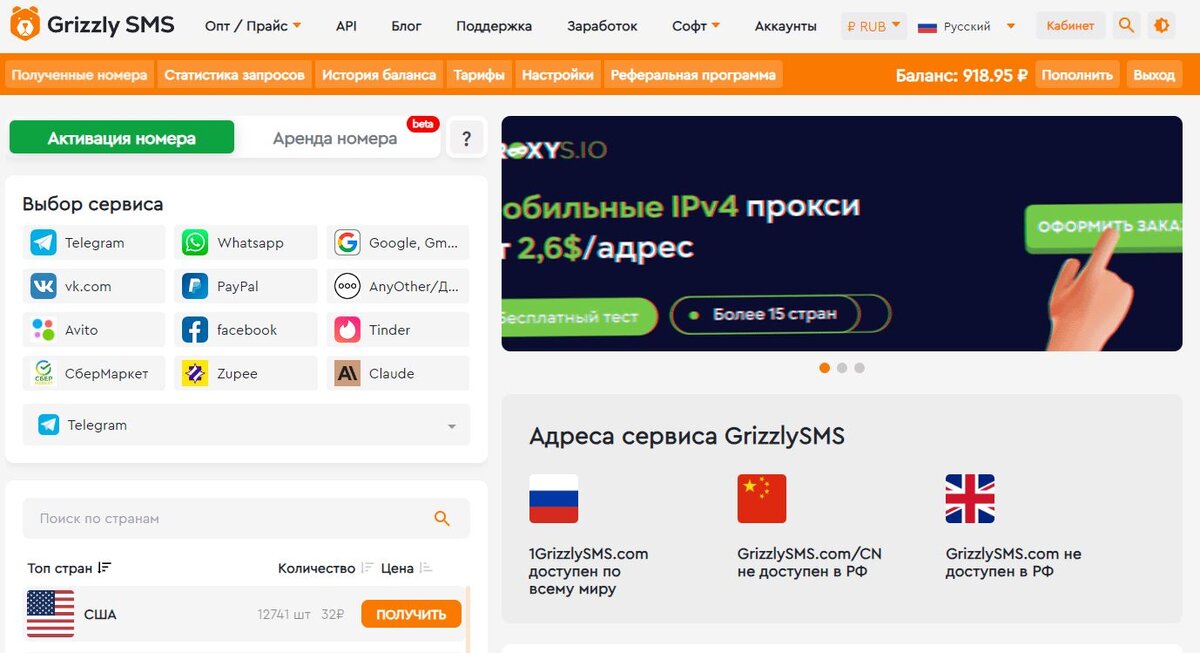Expand the Софт dropdown menu
The image size is (1200, 653).
point(696,26)
